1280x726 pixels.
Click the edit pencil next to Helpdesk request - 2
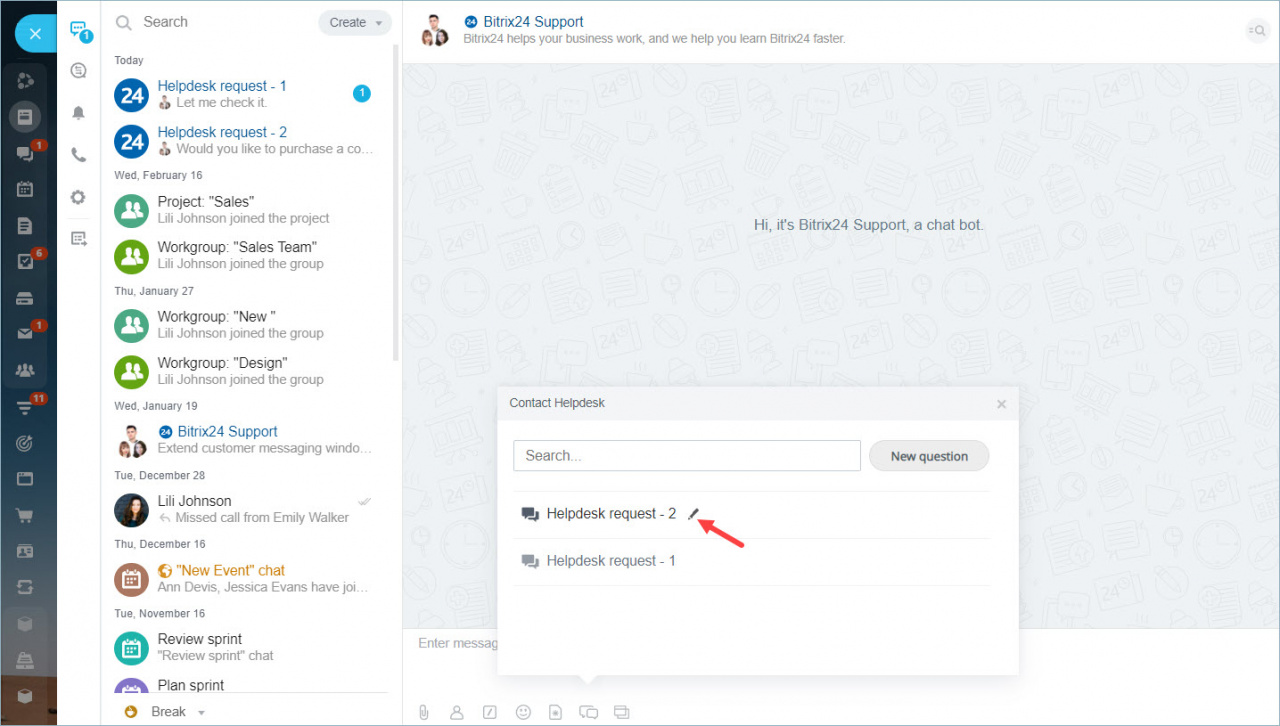694,514
